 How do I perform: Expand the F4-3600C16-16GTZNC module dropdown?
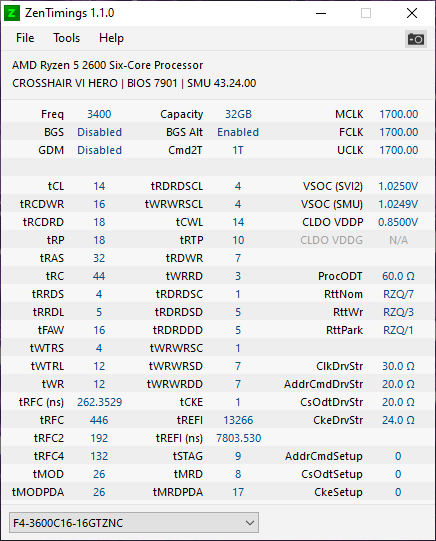coord(134,523)
